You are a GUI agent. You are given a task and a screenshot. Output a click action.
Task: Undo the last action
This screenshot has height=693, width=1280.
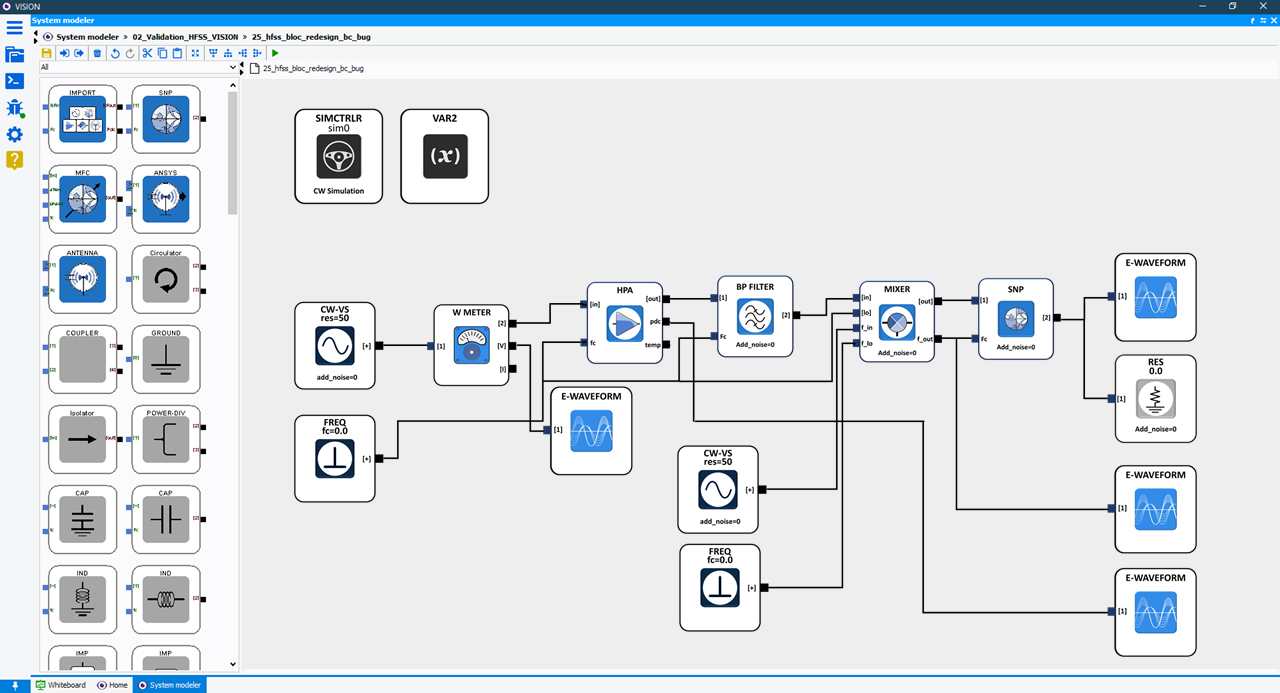(x=115, y=53)
